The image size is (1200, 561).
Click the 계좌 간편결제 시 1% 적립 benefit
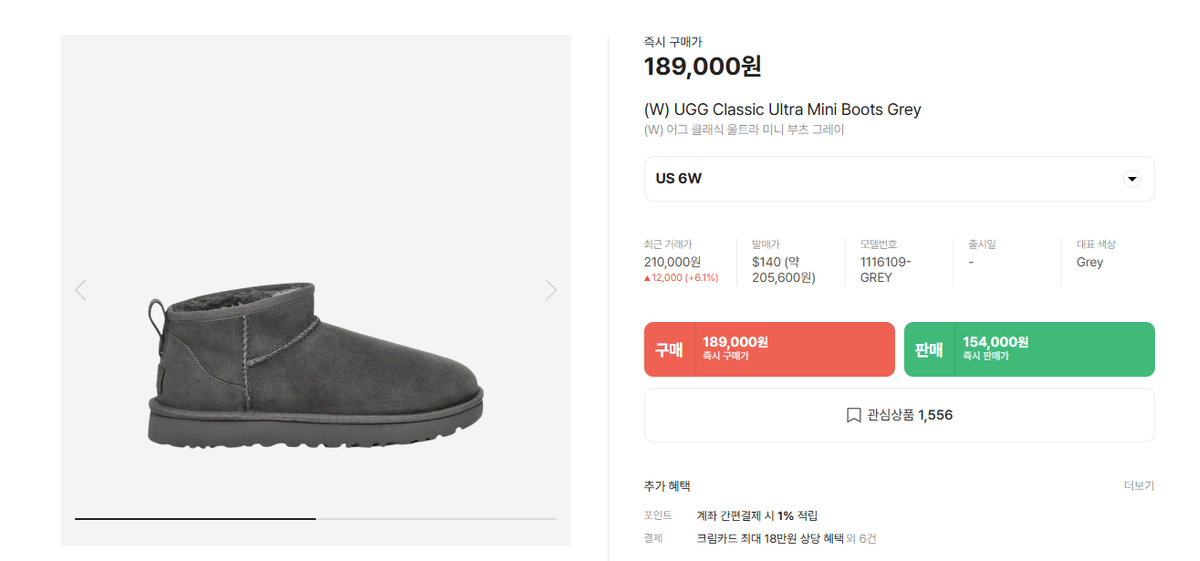tap(757, 516)
